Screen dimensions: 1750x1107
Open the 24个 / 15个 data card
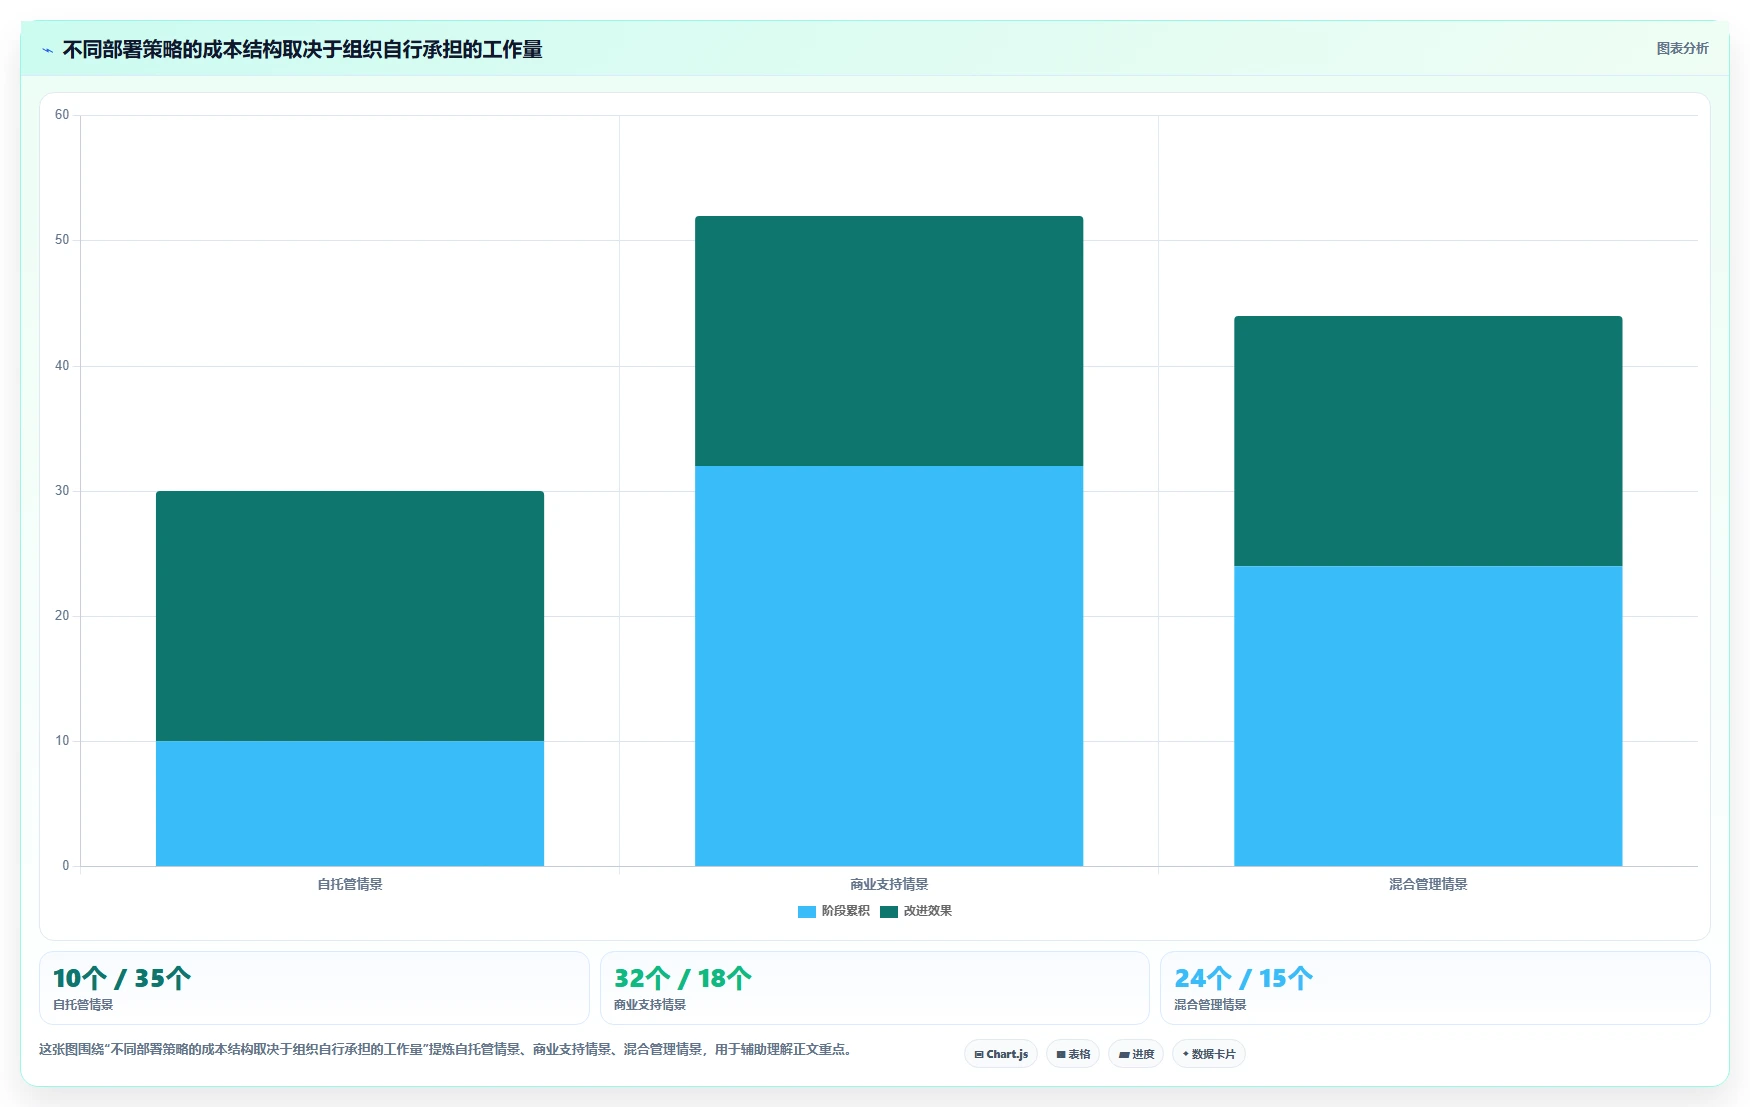[x=1435, y=988]
